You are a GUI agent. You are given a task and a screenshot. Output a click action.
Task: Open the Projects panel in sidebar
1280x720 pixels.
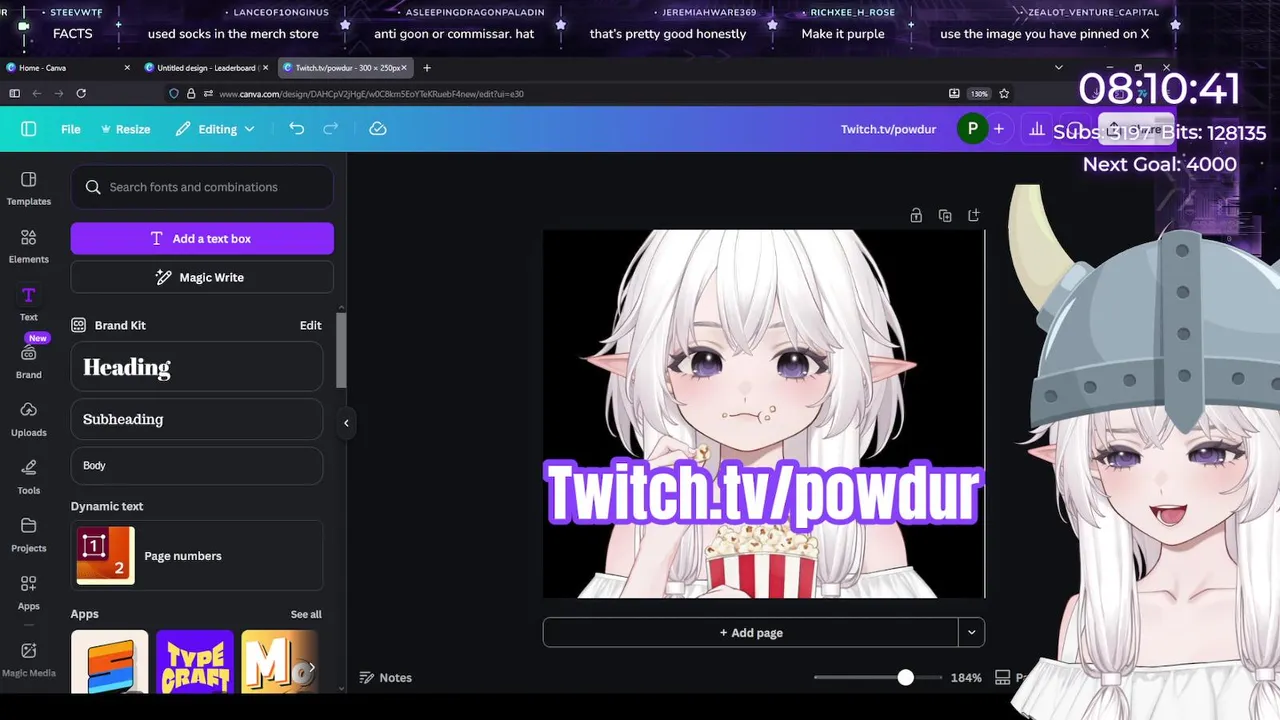click(28, 535)
